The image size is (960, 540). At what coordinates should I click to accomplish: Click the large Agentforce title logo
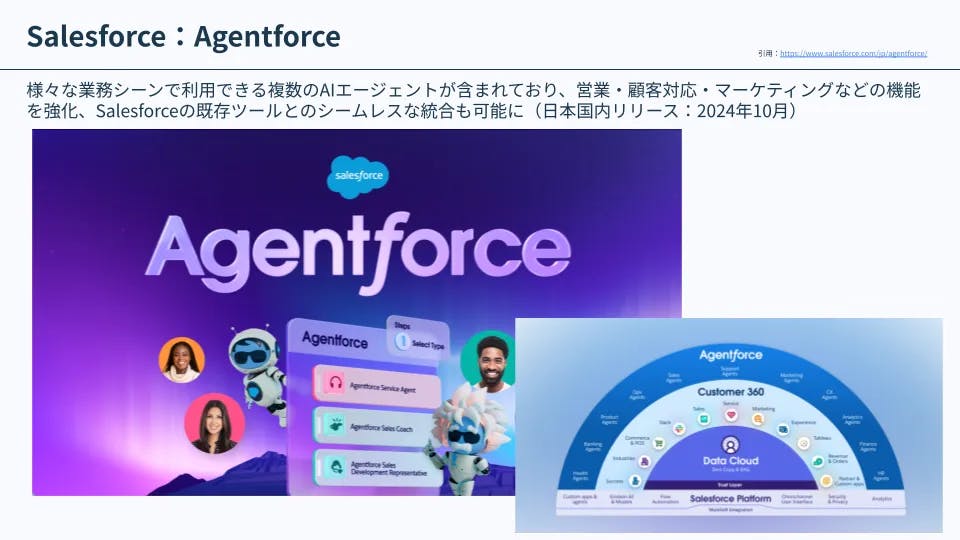358,251
